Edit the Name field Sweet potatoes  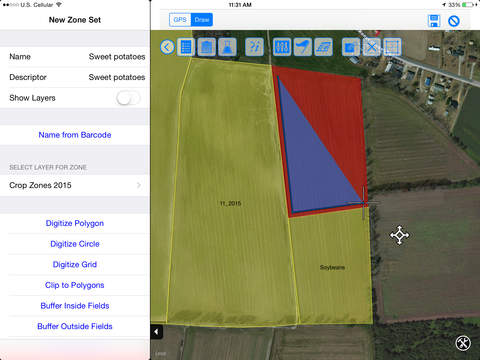pyautogui.click(x=75, y=57)
